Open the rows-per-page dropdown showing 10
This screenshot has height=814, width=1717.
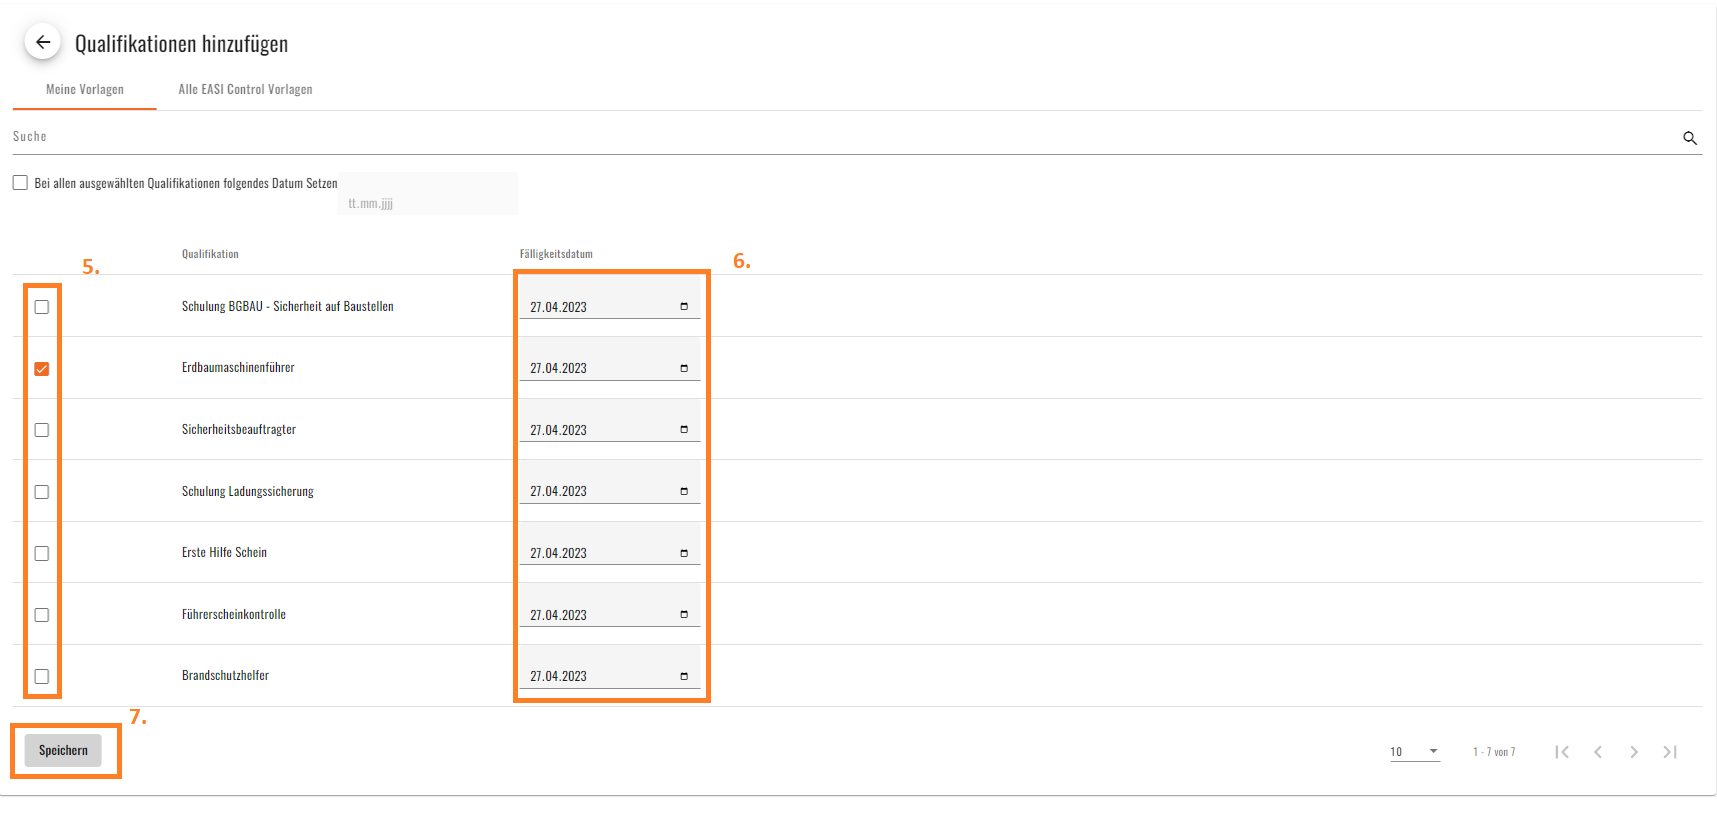1414,752
